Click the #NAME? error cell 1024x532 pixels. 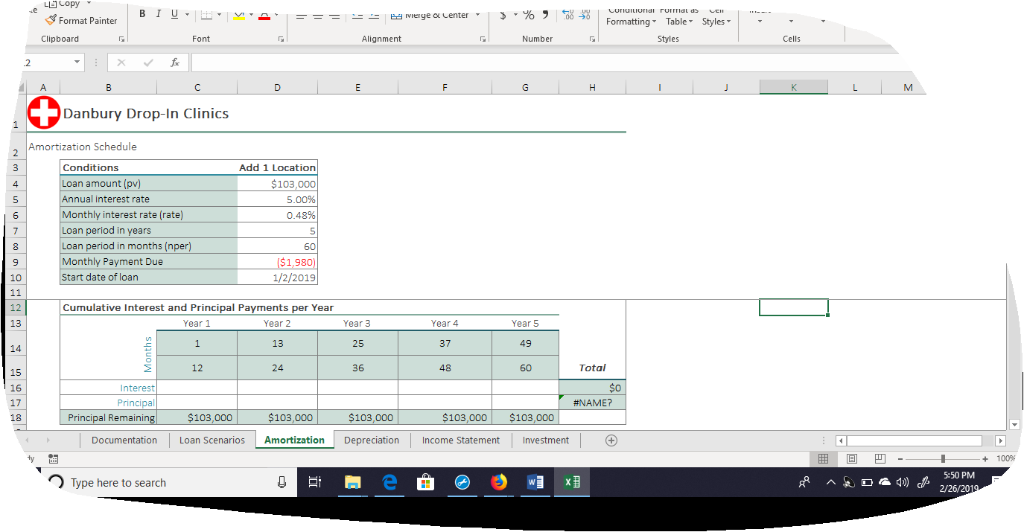[x=592, y=403]
